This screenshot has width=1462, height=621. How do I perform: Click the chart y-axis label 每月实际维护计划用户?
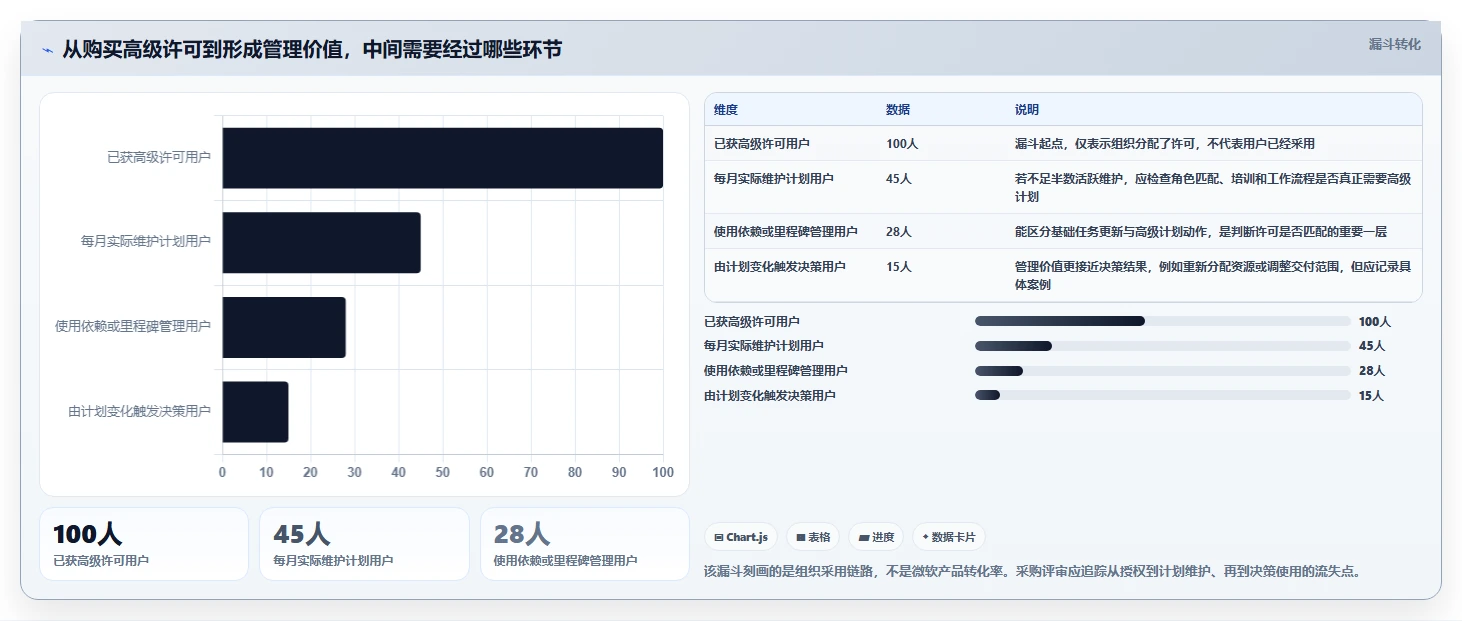(146, 242)
